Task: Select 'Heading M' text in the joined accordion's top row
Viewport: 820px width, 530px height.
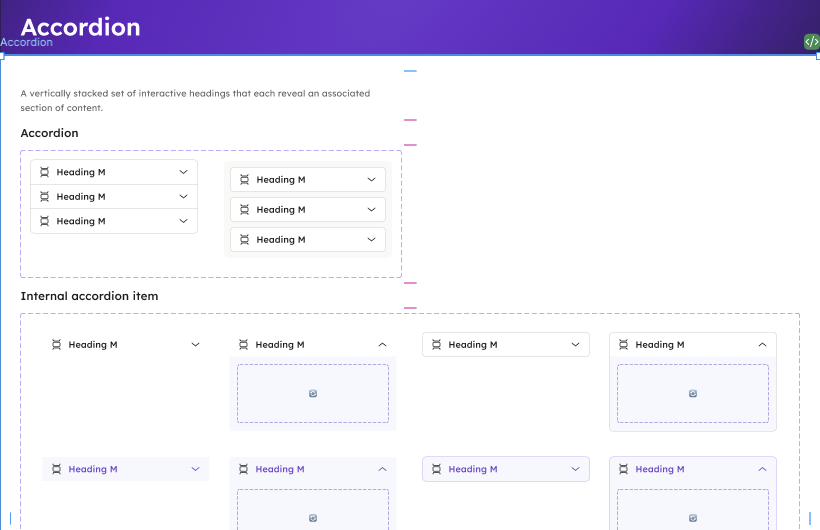Action: [x=81, y=172]
